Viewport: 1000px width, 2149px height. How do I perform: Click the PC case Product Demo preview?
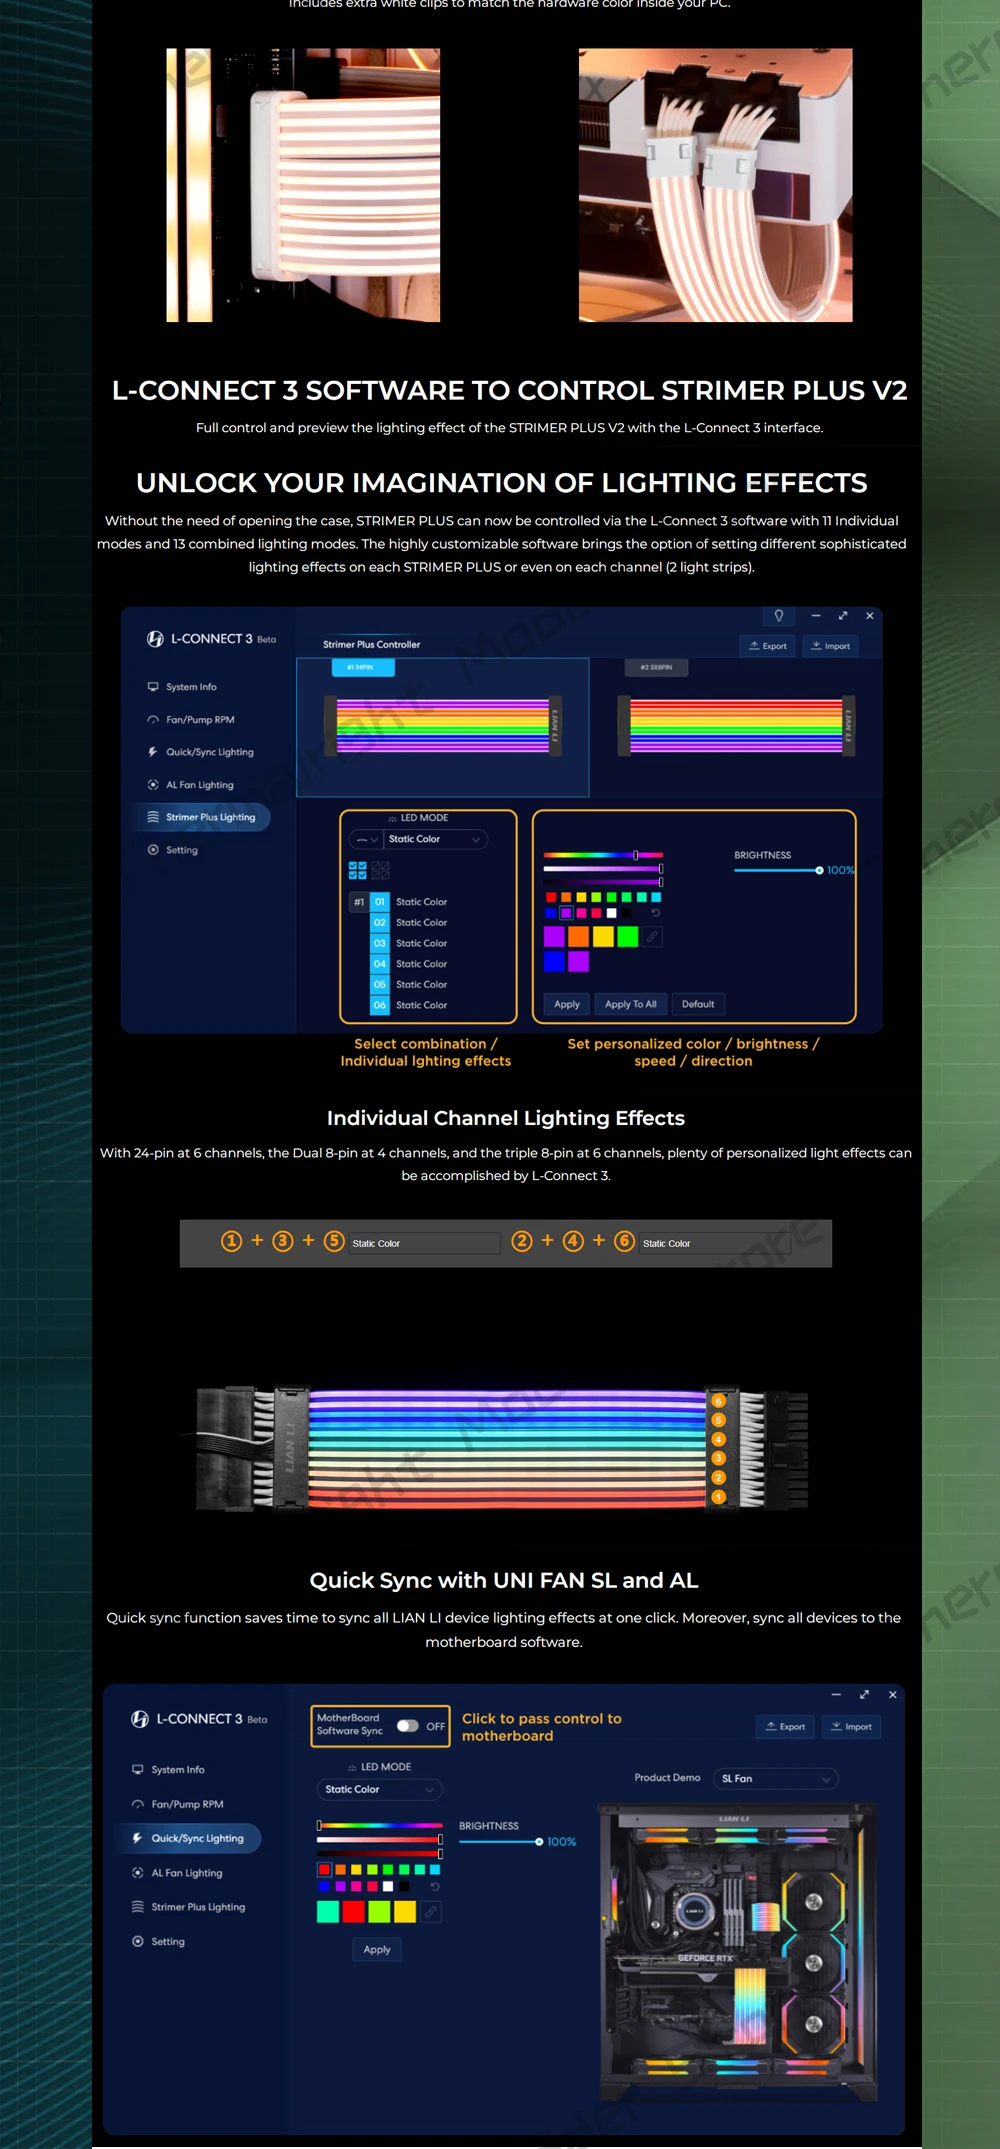point(738,1952)
